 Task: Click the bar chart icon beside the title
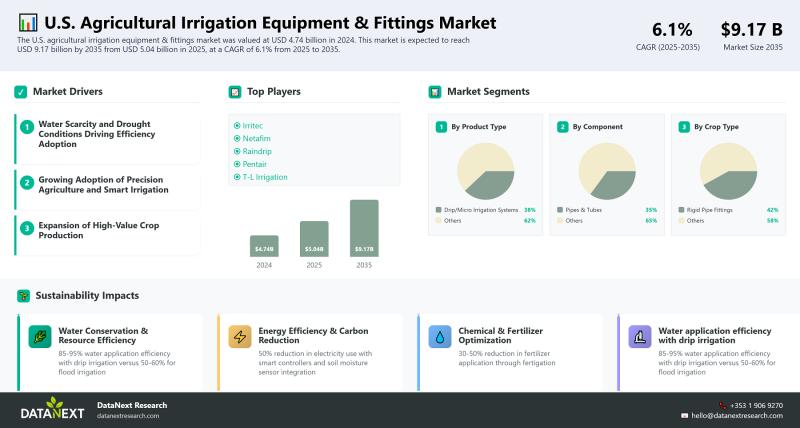pyautogui.click(x=28, y=22)
